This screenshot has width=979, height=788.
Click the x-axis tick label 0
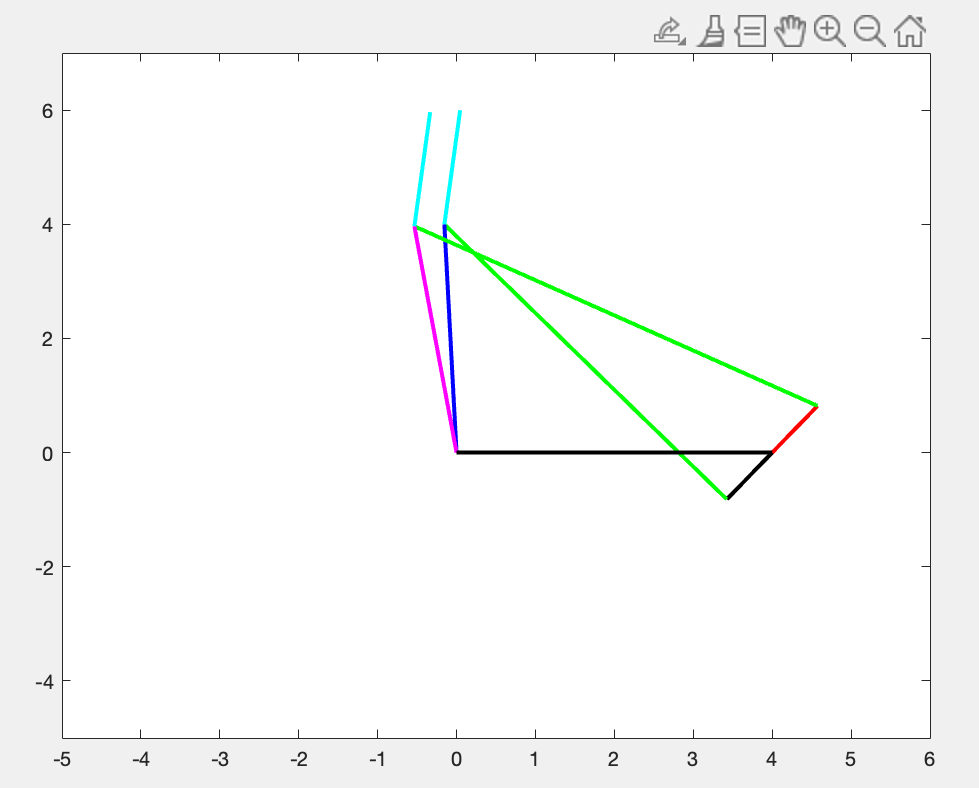click(456, 758)
